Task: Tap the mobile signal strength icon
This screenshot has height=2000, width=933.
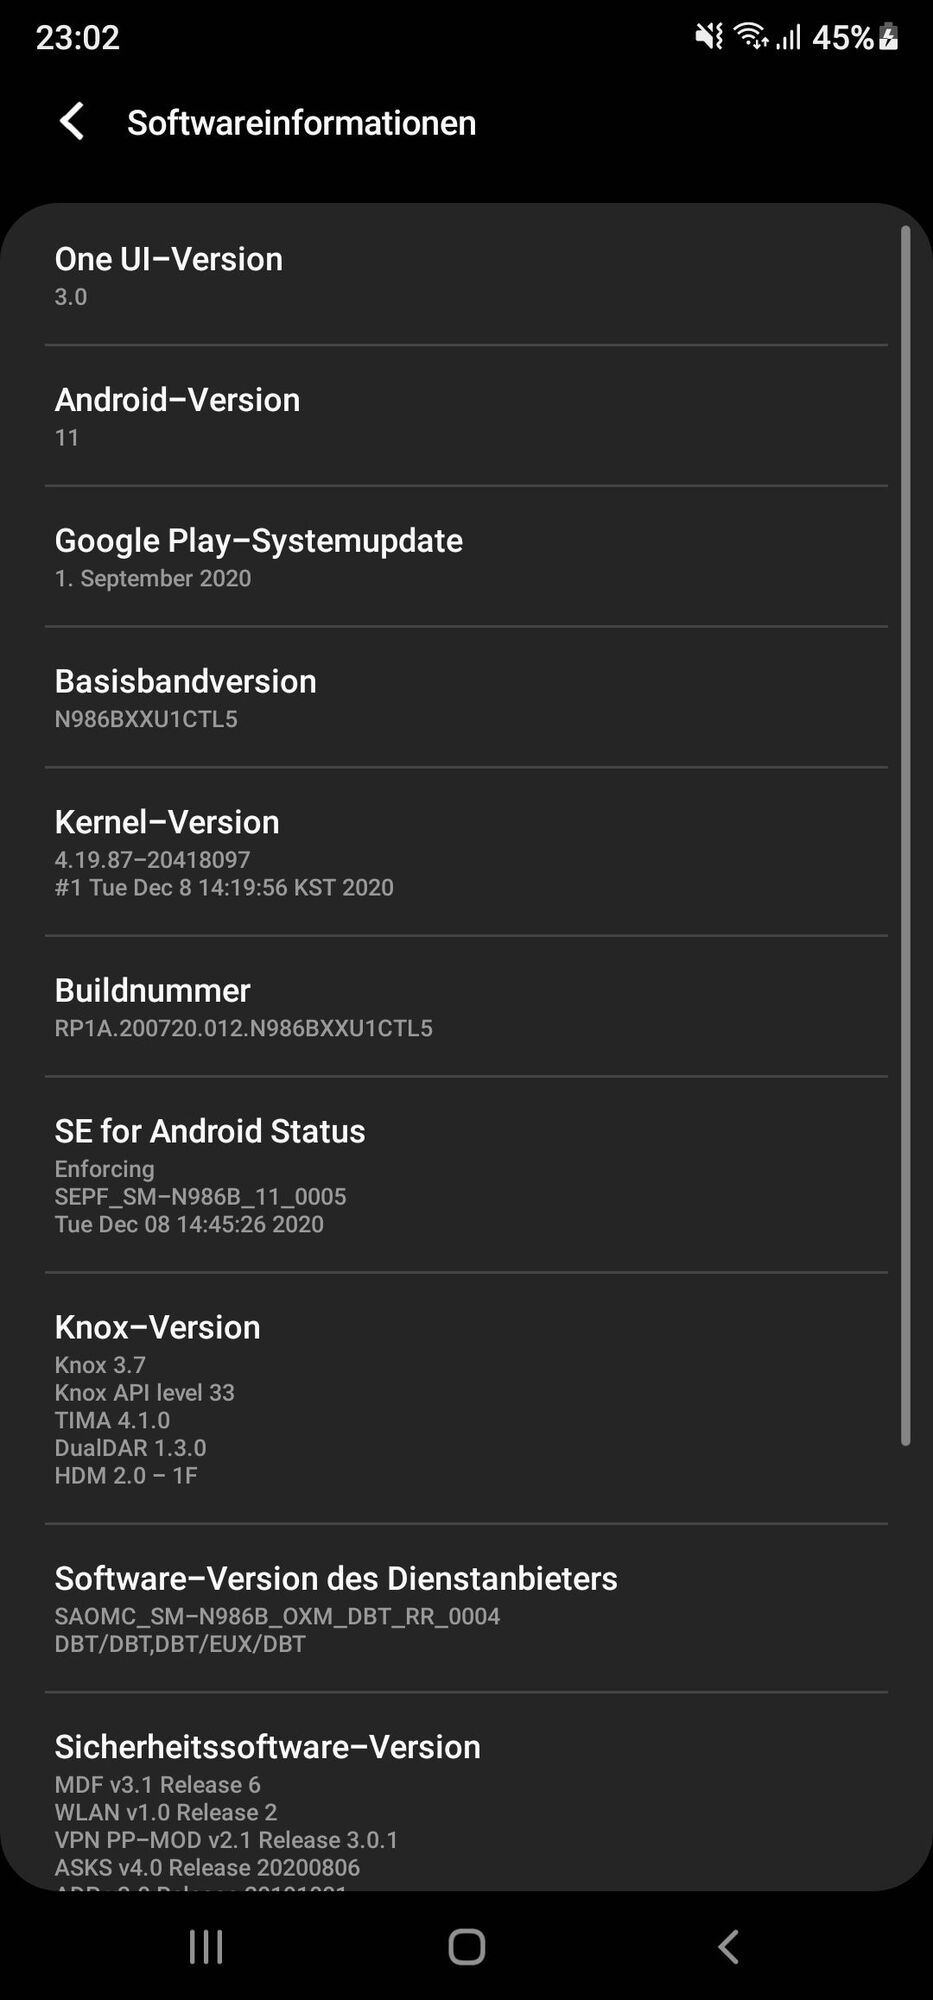Action: (788, 38)
